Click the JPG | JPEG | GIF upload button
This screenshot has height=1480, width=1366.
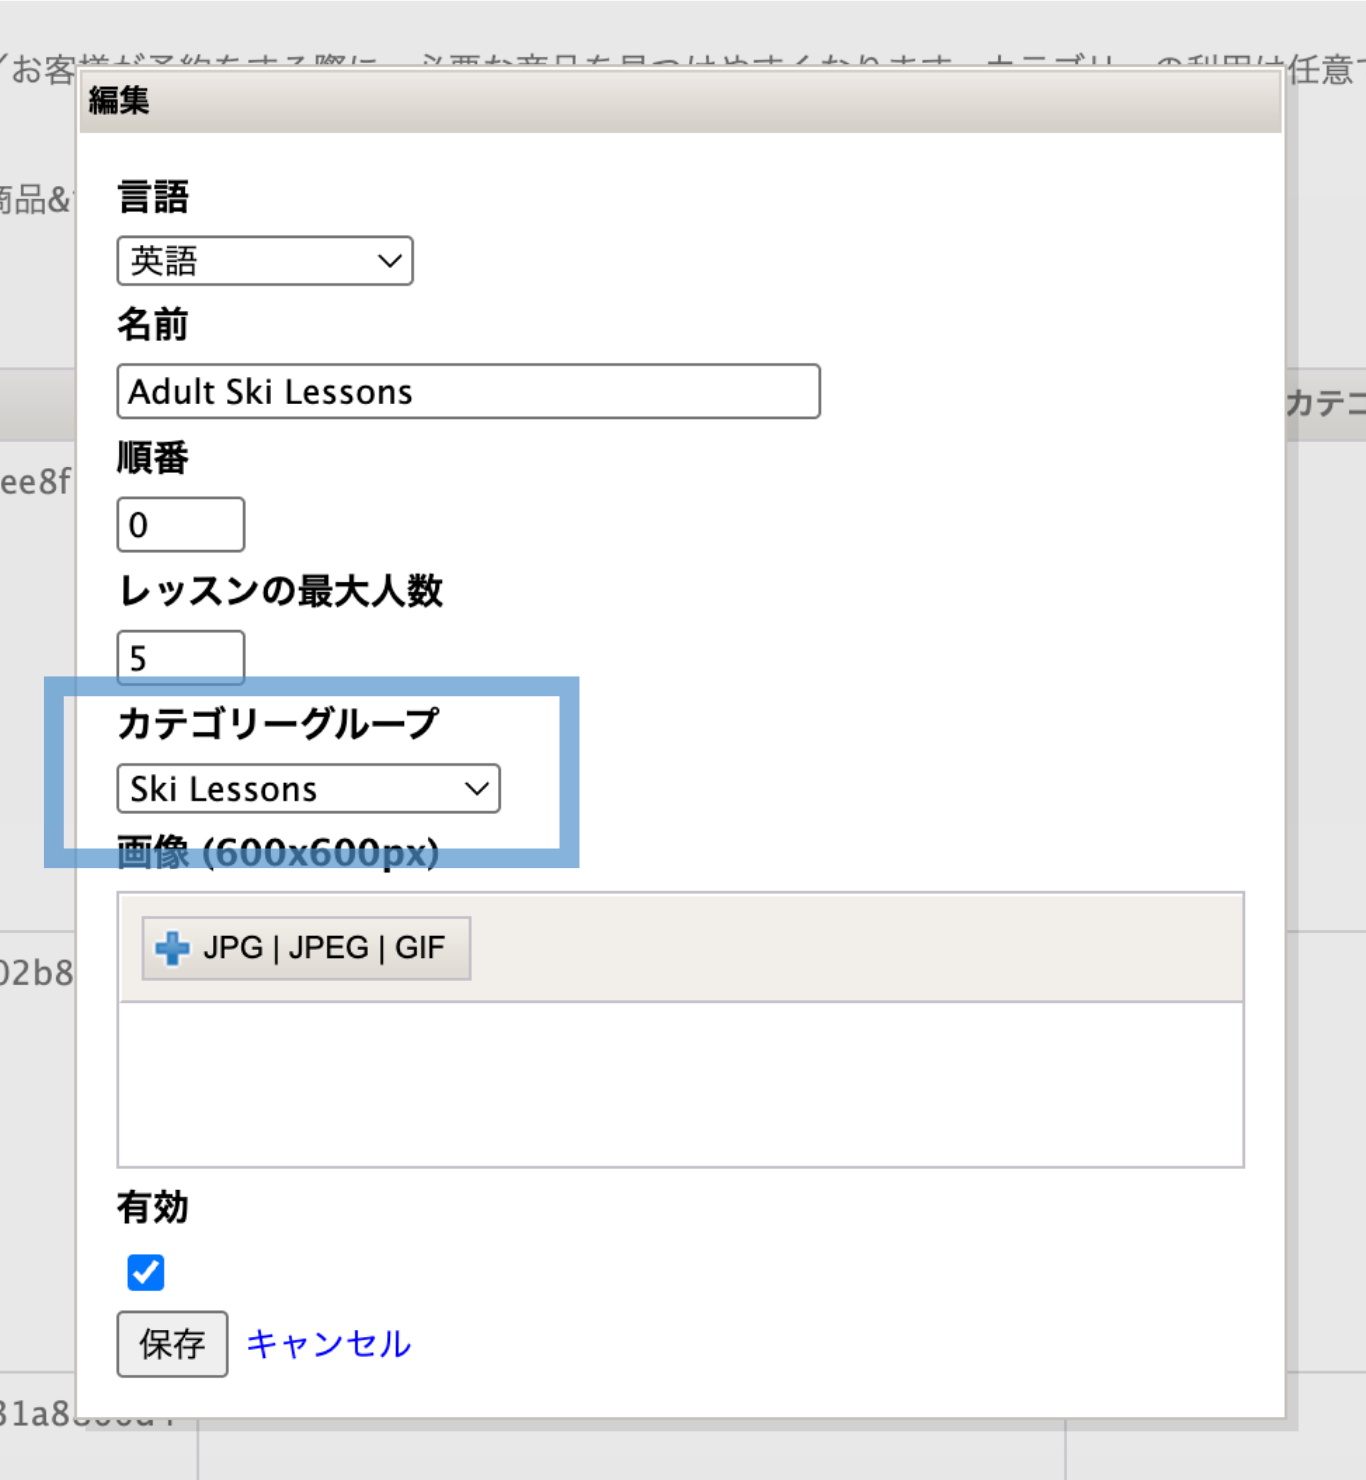click(x=306, y=948)
